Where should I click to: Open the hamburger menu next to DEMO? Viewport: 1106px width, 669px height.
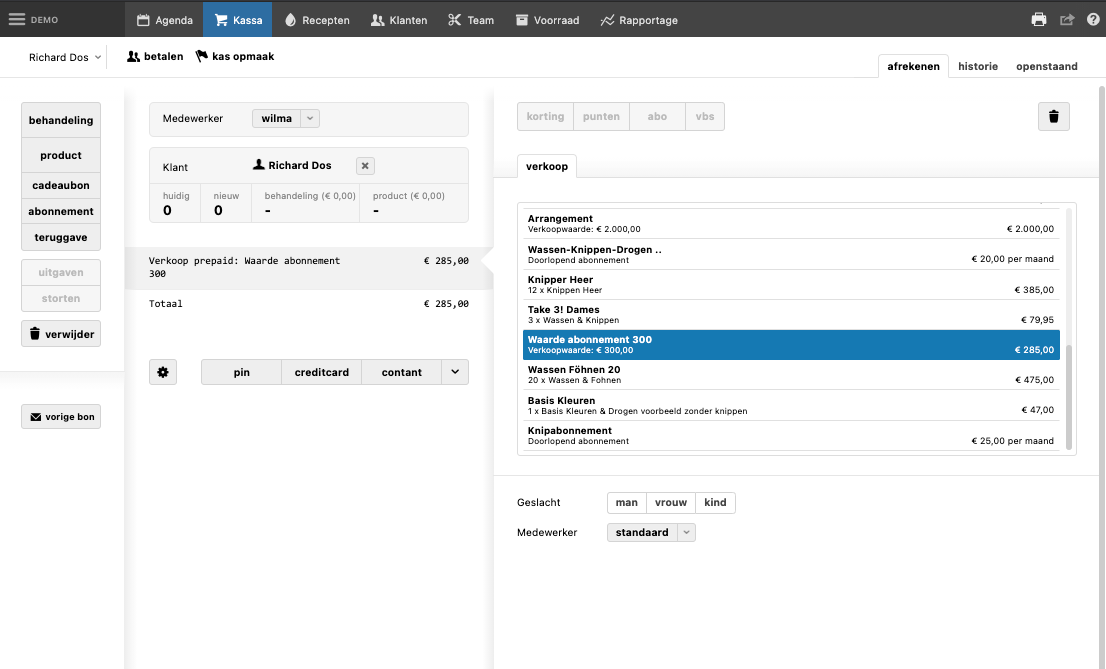pyautogui.click(x=17, y=19)
